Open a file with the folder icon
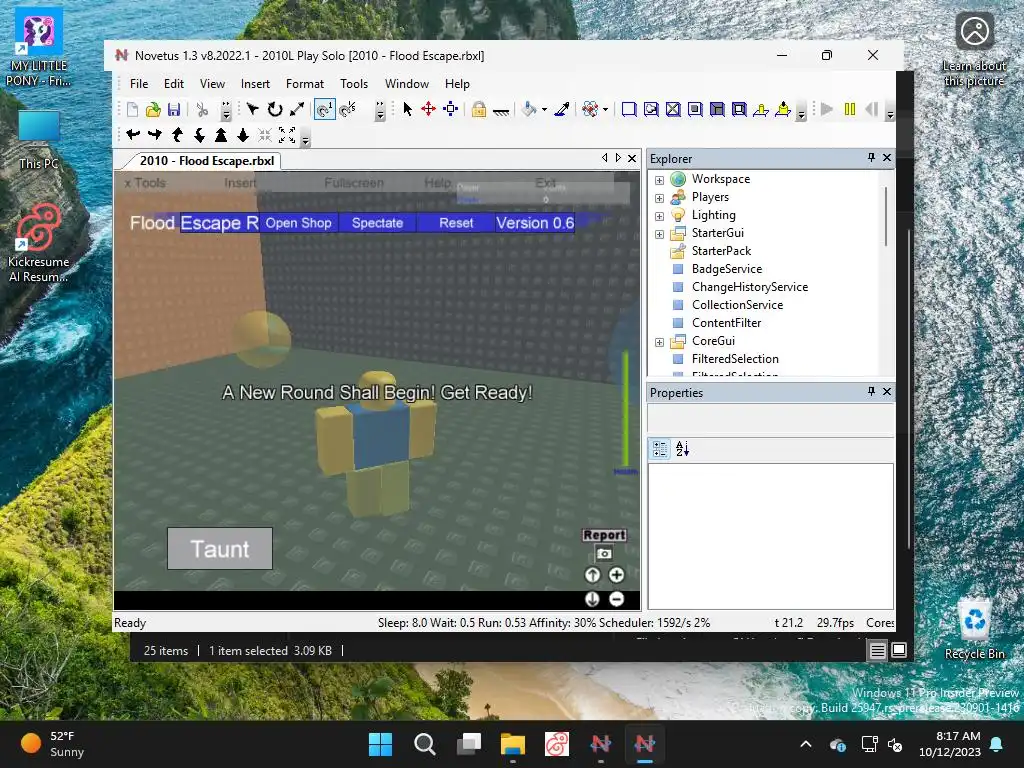The width and height of the screenshot is (1024, 768). click(x=153, y=110)
